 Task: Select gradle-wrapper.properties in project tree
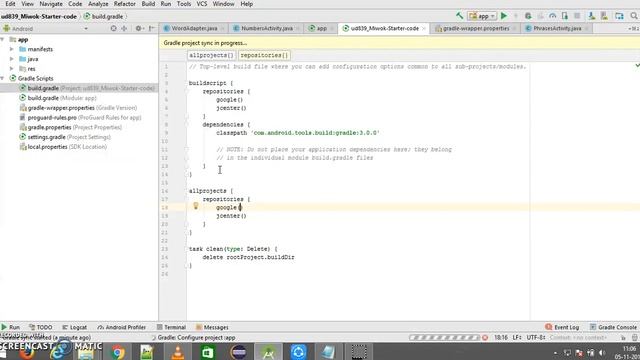(78, 108)
